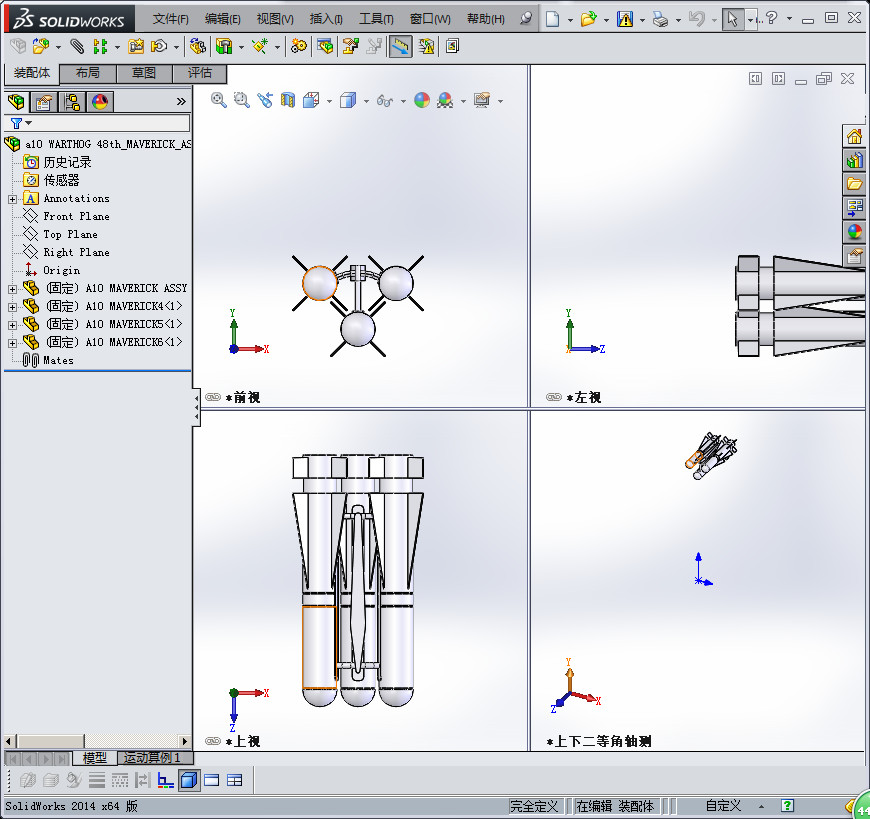This screenshot has height=819, width=870.
Task: Click the Apply Scene icon
Action: point(445,100)
